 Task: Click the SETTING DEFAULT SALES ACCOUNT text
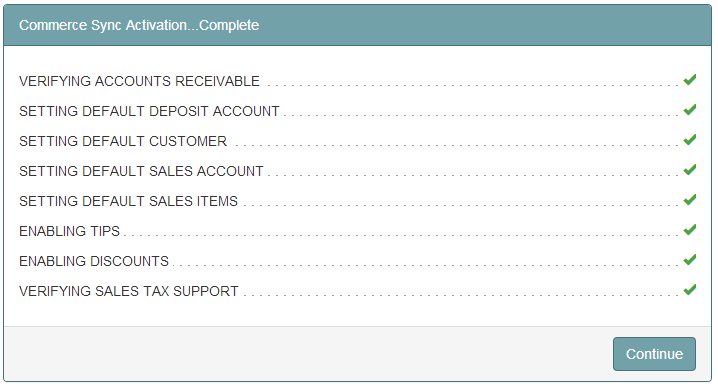pos(141,171)
